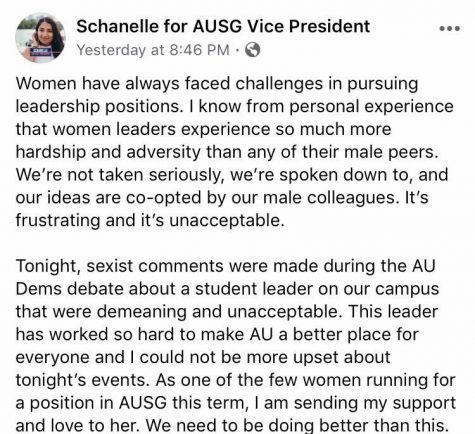Click the line starting has worked so hard

pyautogui.click(x=217, y=334)
